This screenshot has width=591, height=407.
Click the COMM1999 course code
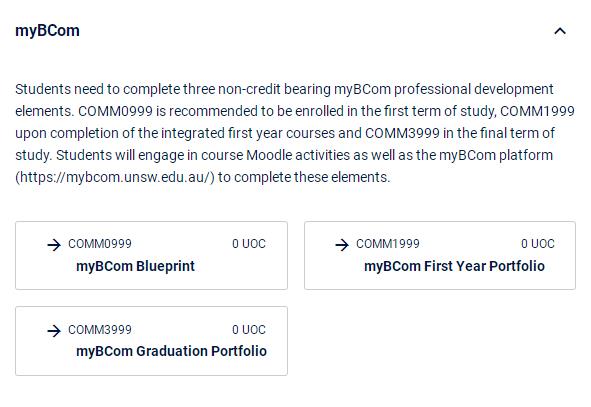point(388,244)
